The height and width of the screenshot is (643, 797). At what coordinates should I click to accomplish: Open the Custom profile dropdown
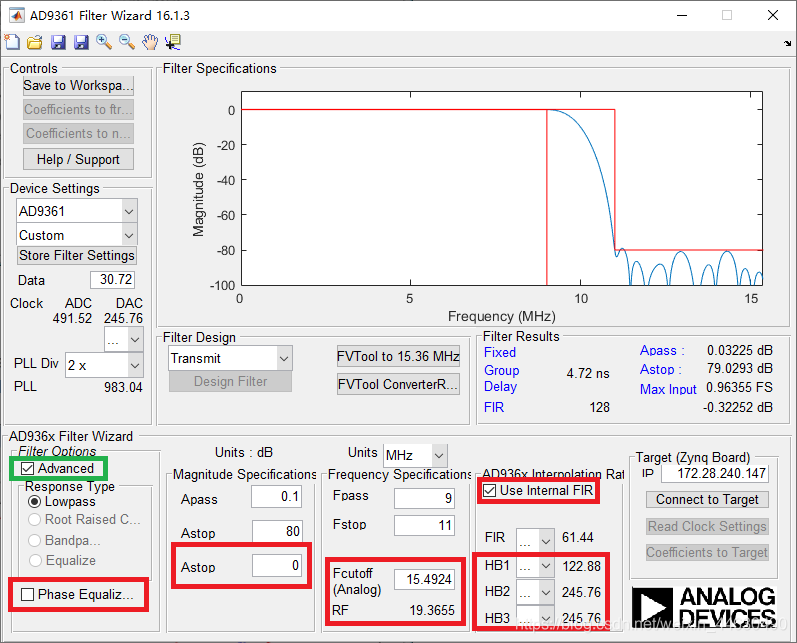77,235
